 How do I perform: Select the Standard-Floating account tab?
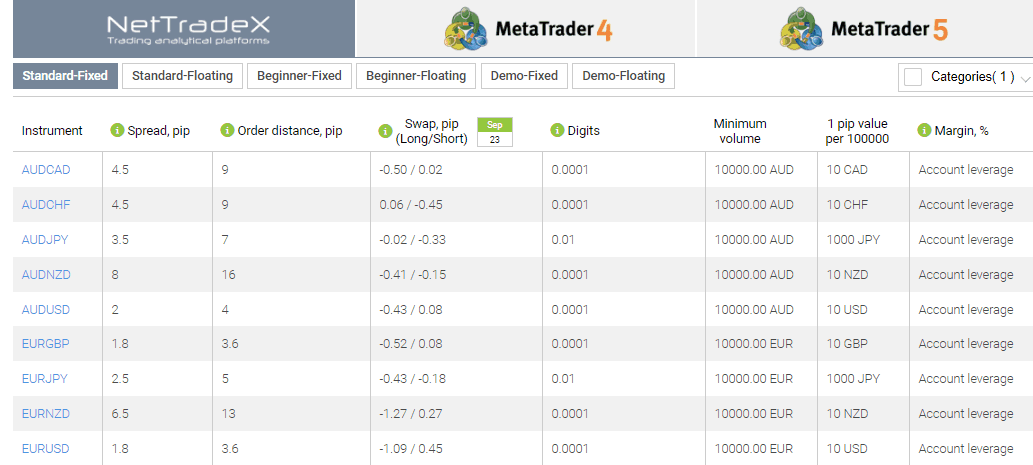pos(182,76)
